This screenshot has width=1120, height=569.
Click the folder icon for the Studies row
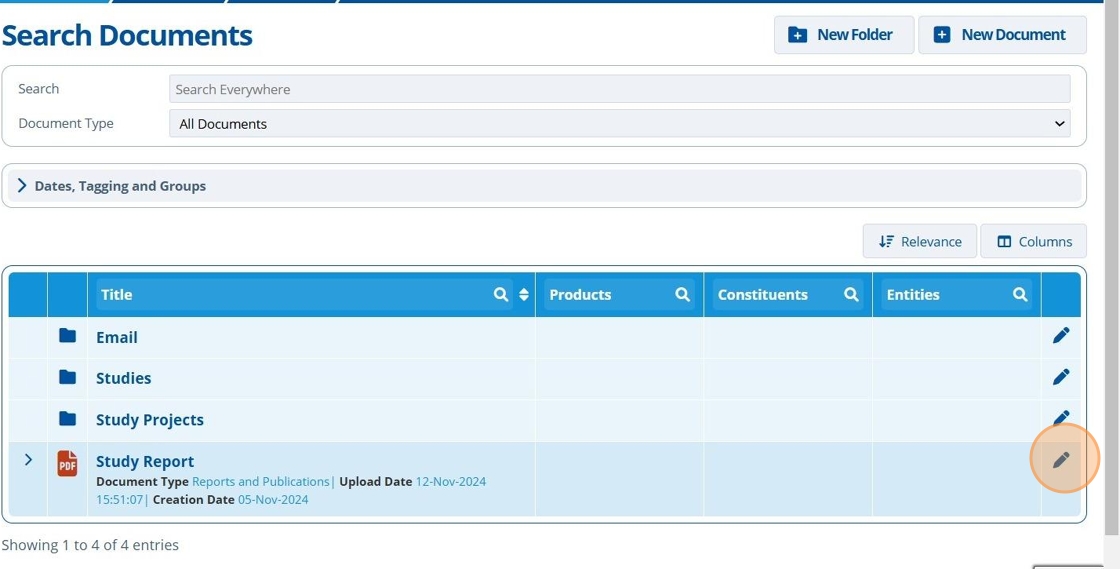67,377
